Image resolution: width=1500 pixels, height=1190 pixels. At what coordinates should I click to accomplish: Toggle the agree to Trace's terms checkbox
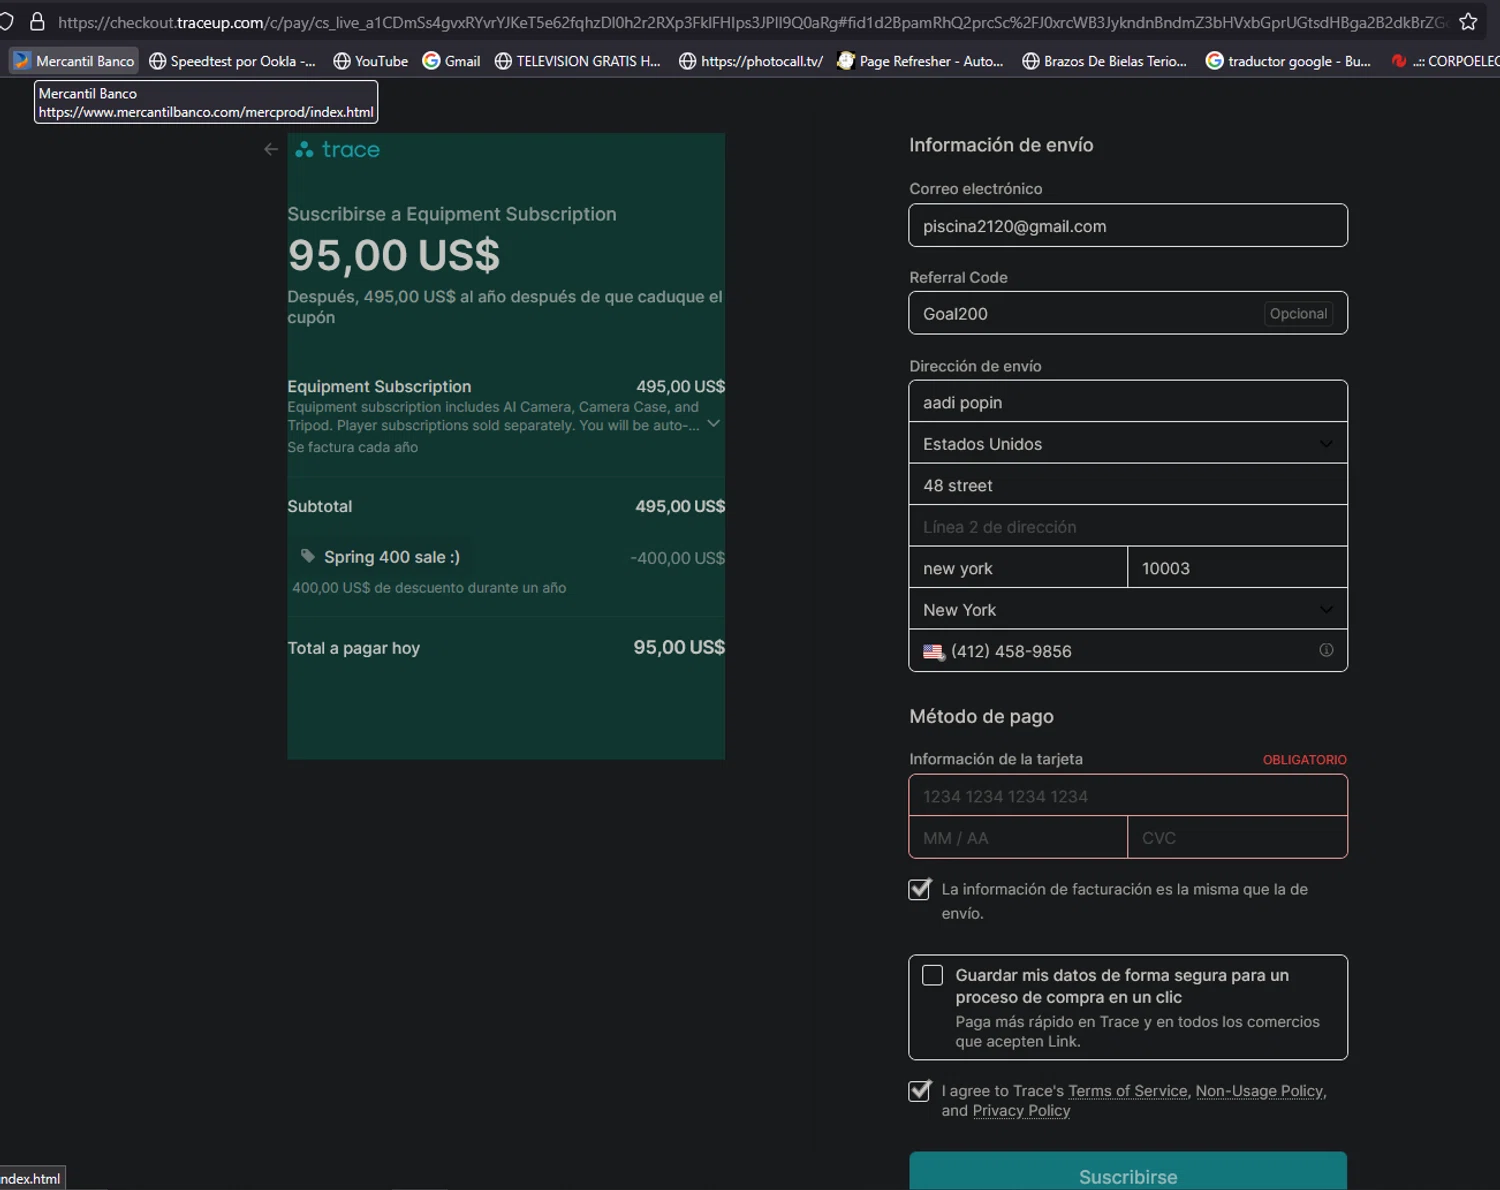[x=920, y=1091]
